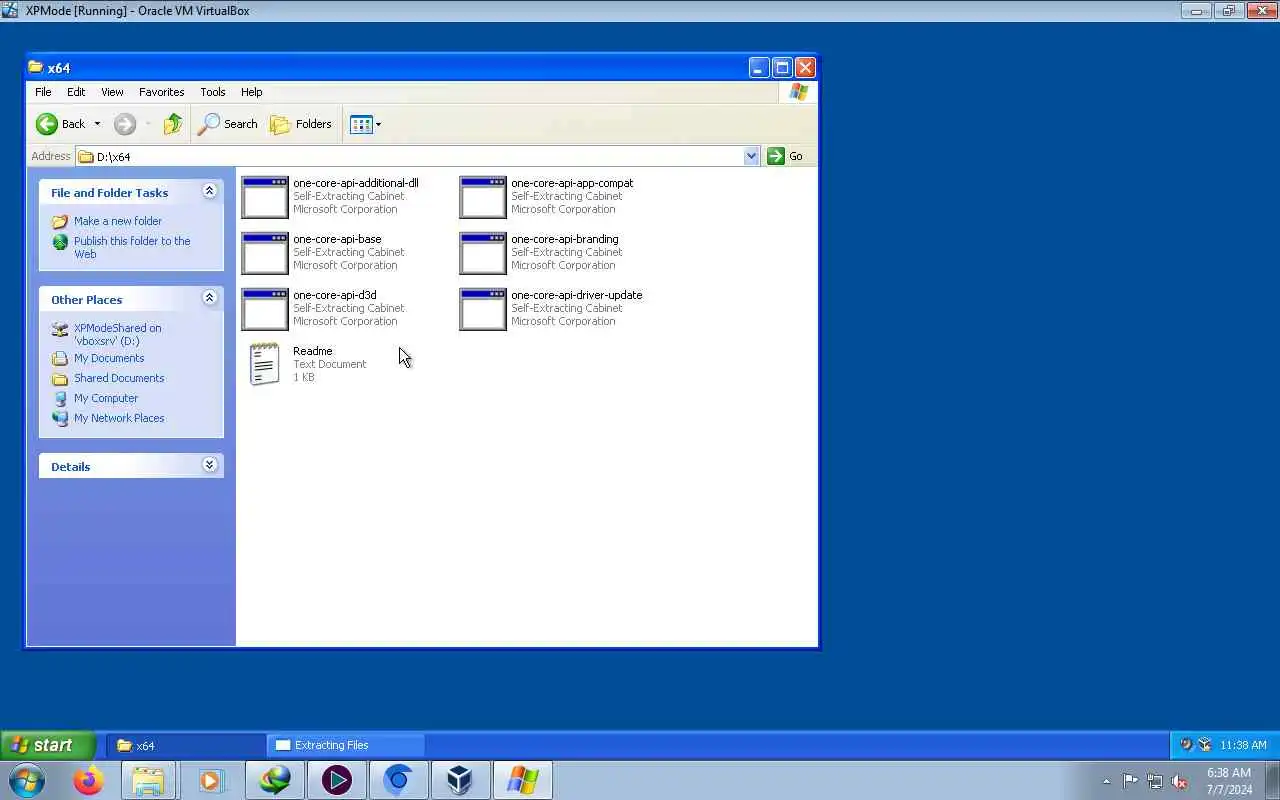
Task: Click the XP tray clock 11:38 AM
Action: pyautogui.click(x=1243, y=745)
